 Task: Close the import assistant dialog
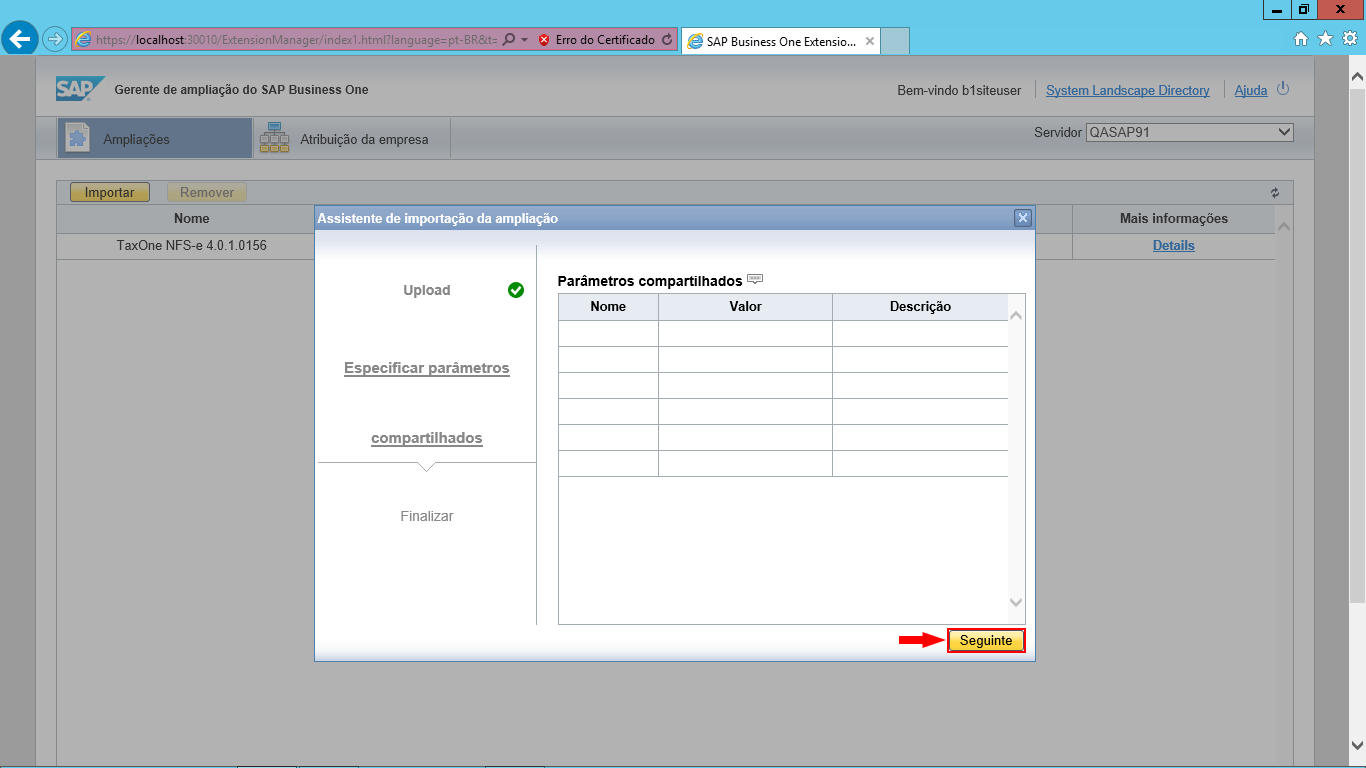pos(1022,218)
